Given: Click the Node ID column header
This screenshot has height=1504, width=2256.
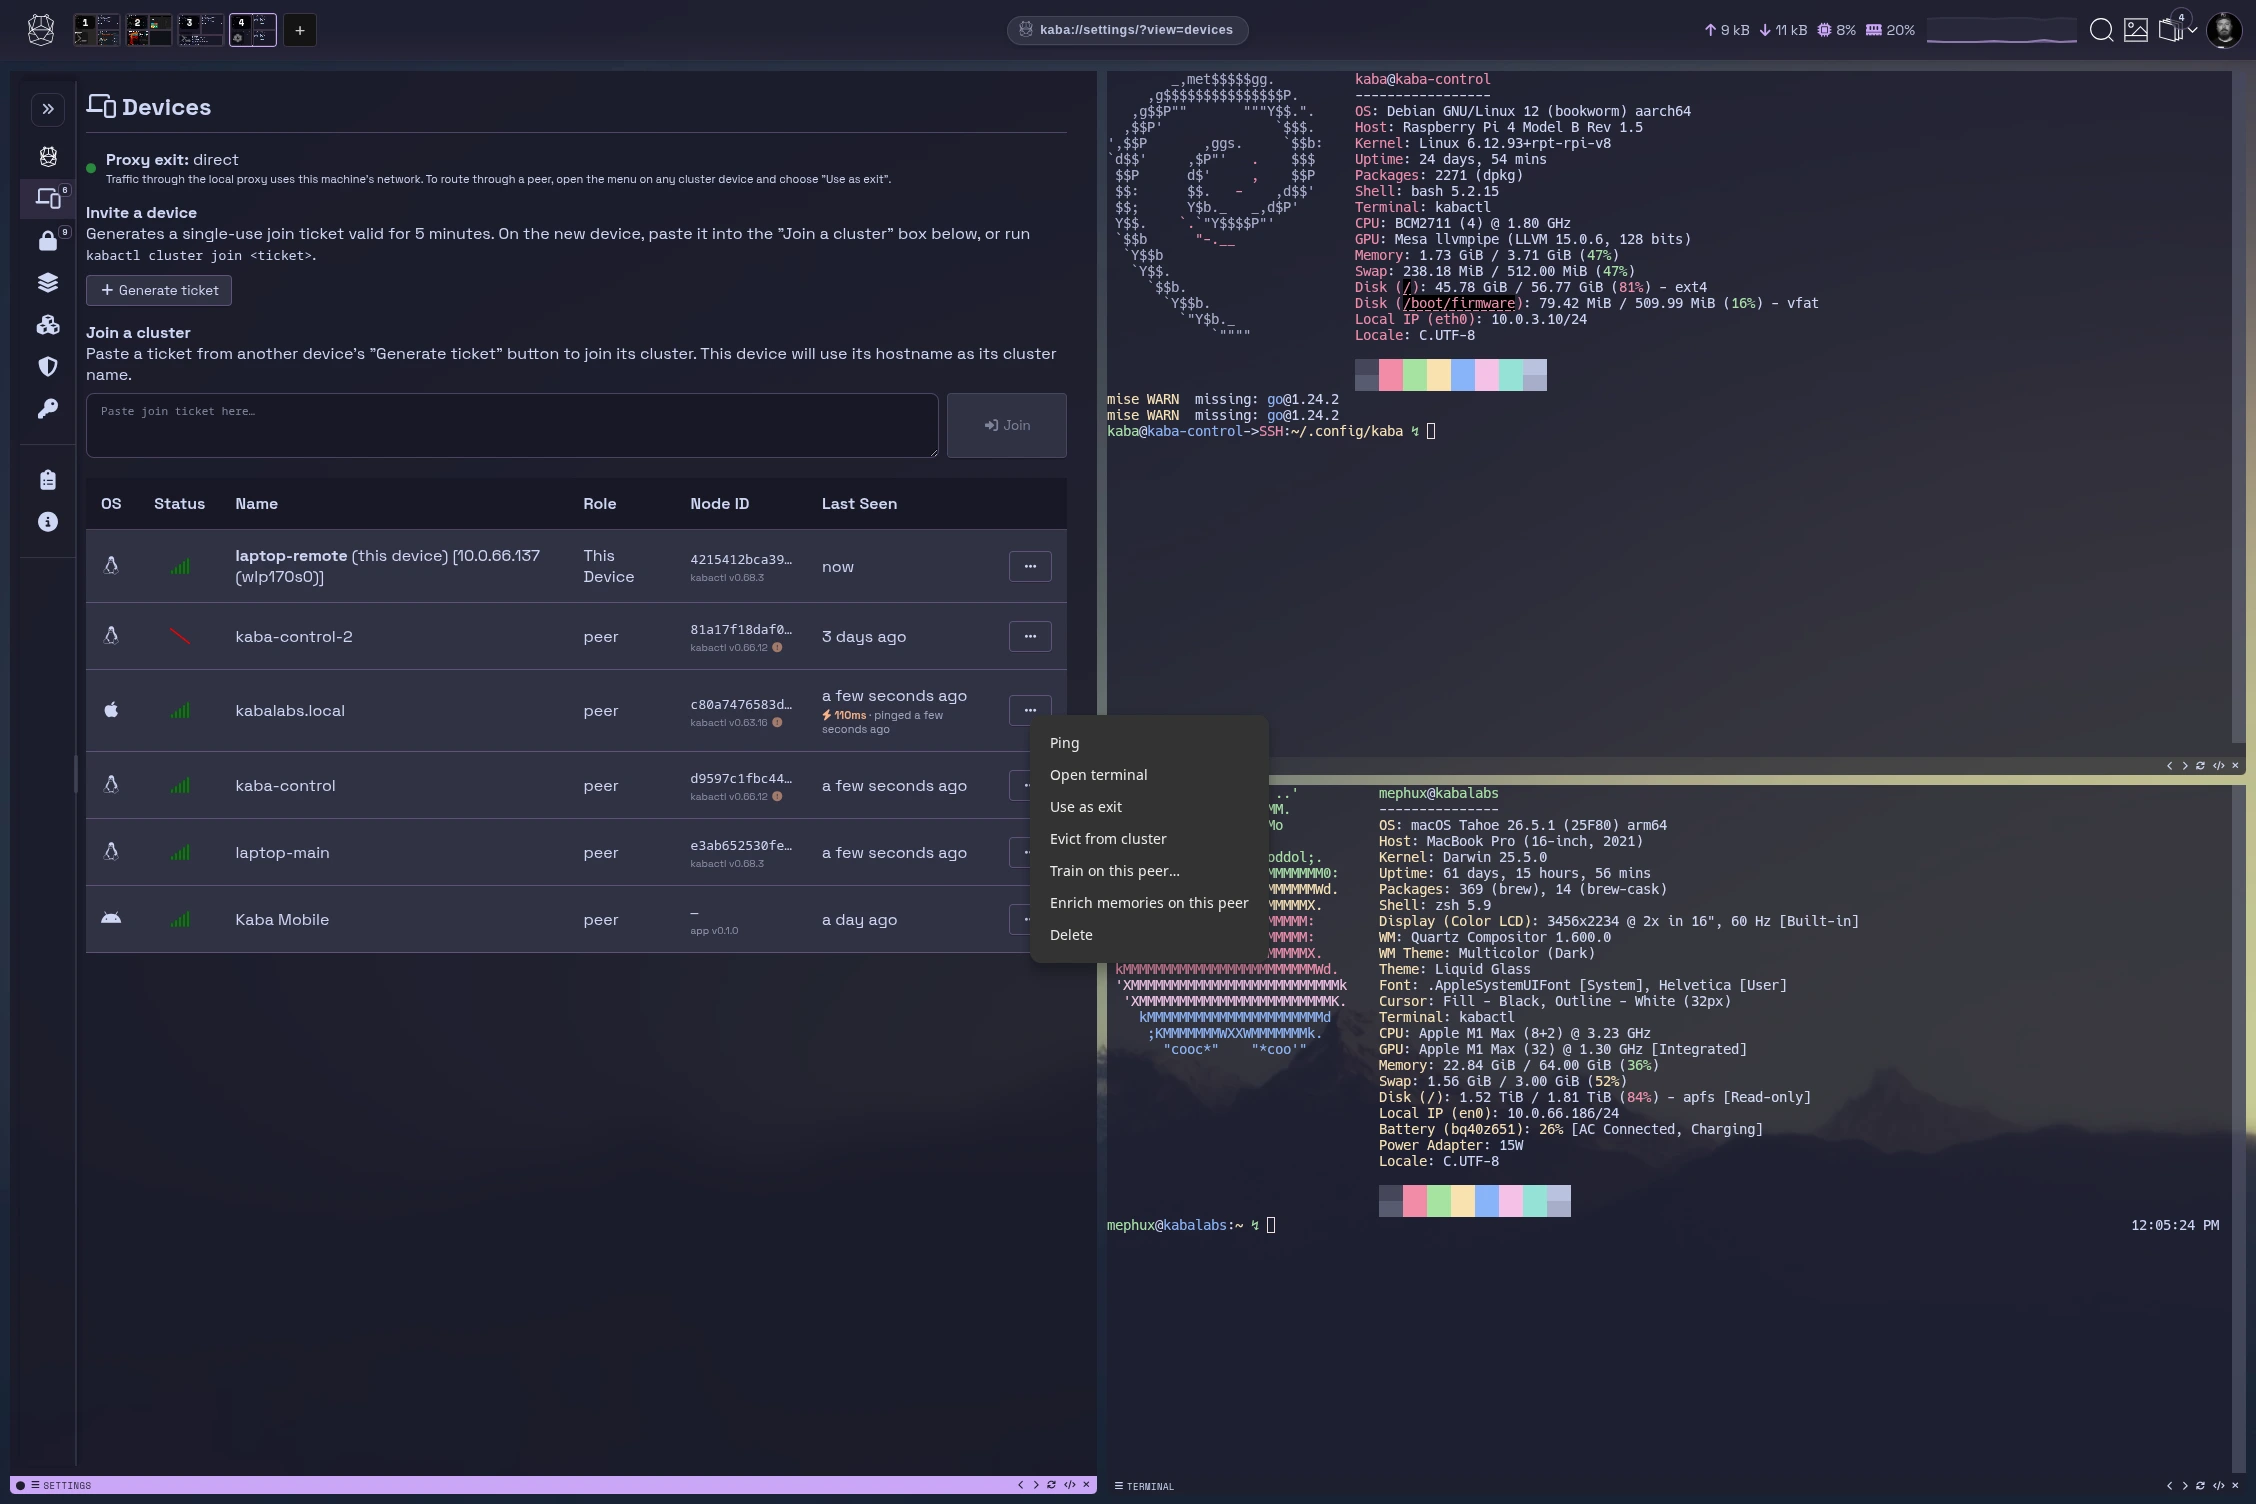Looking at the screenshot, I should pyautogui.click(x=719, y=504).
